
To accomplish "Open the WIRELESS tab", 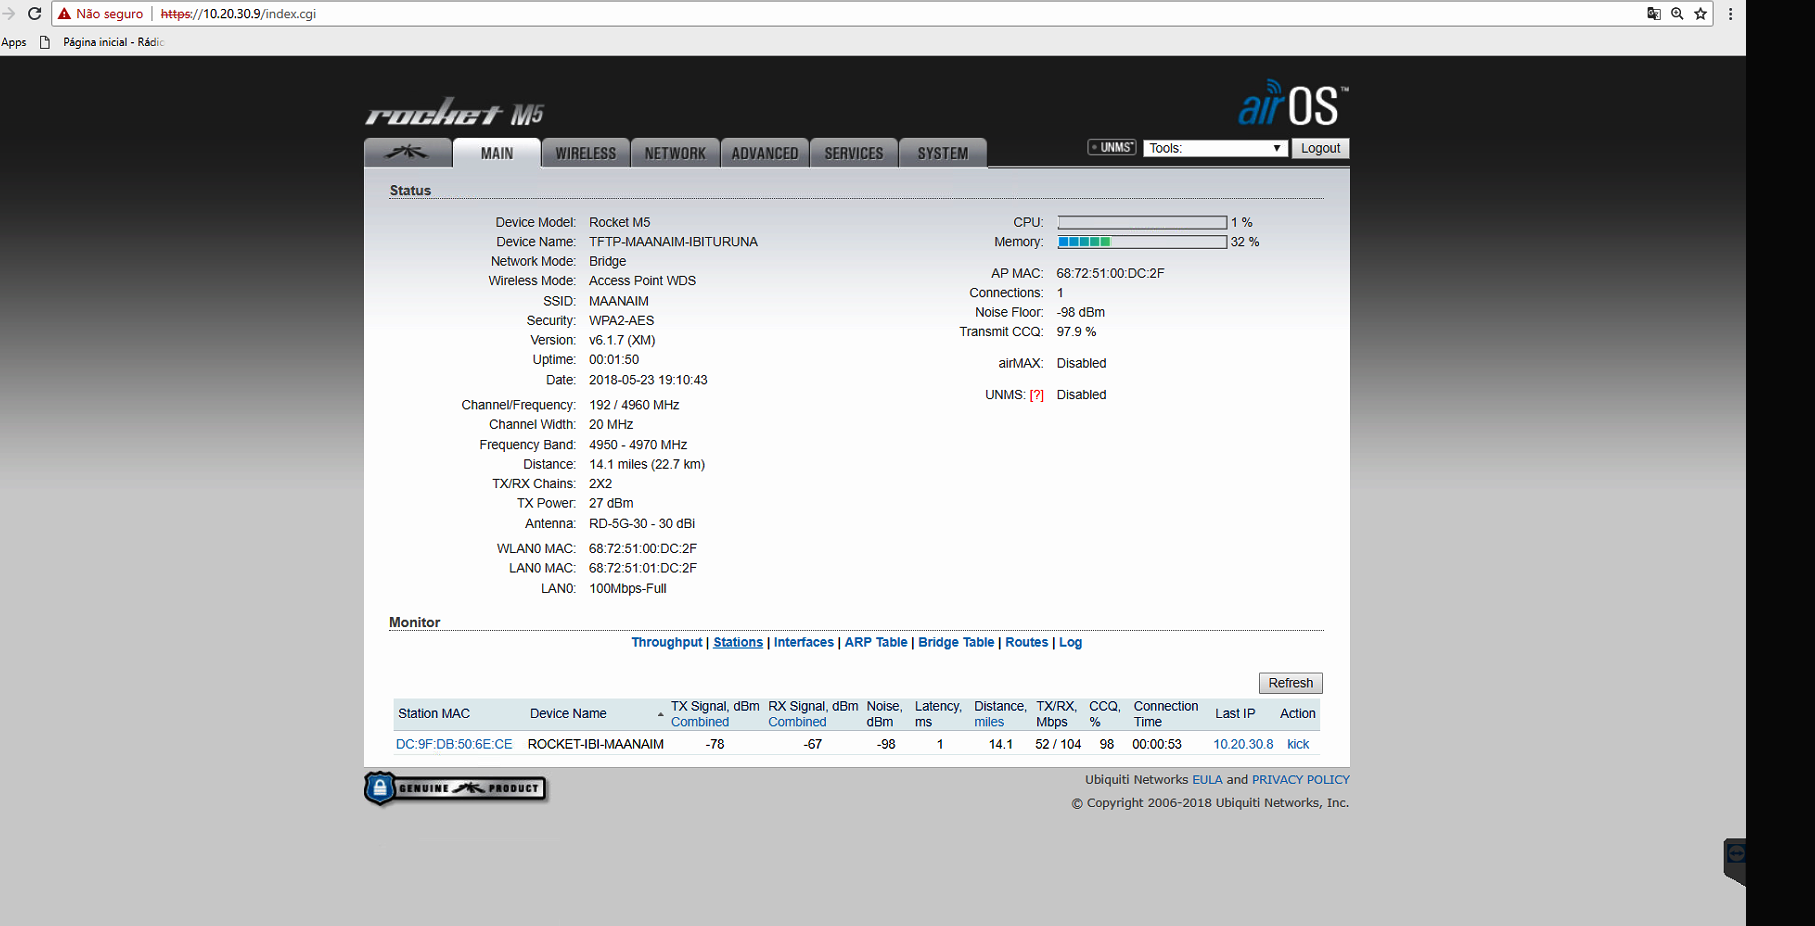I will pos(586,153).
